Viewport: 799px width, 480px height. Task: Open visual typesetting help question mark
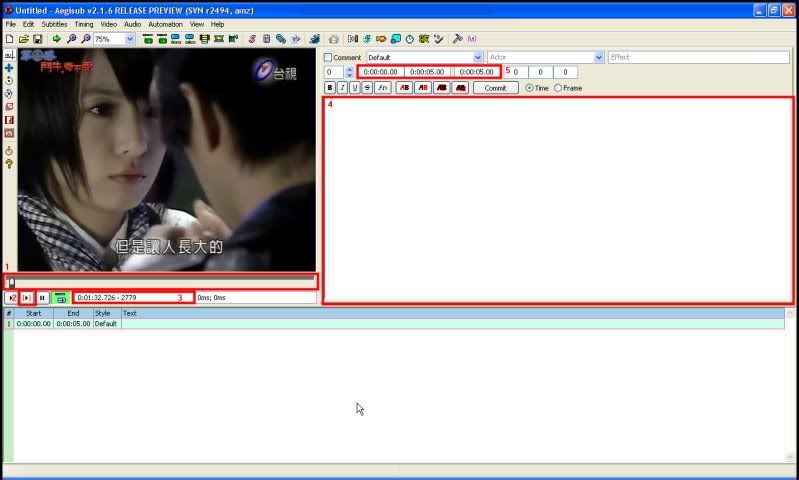point(9,164)
